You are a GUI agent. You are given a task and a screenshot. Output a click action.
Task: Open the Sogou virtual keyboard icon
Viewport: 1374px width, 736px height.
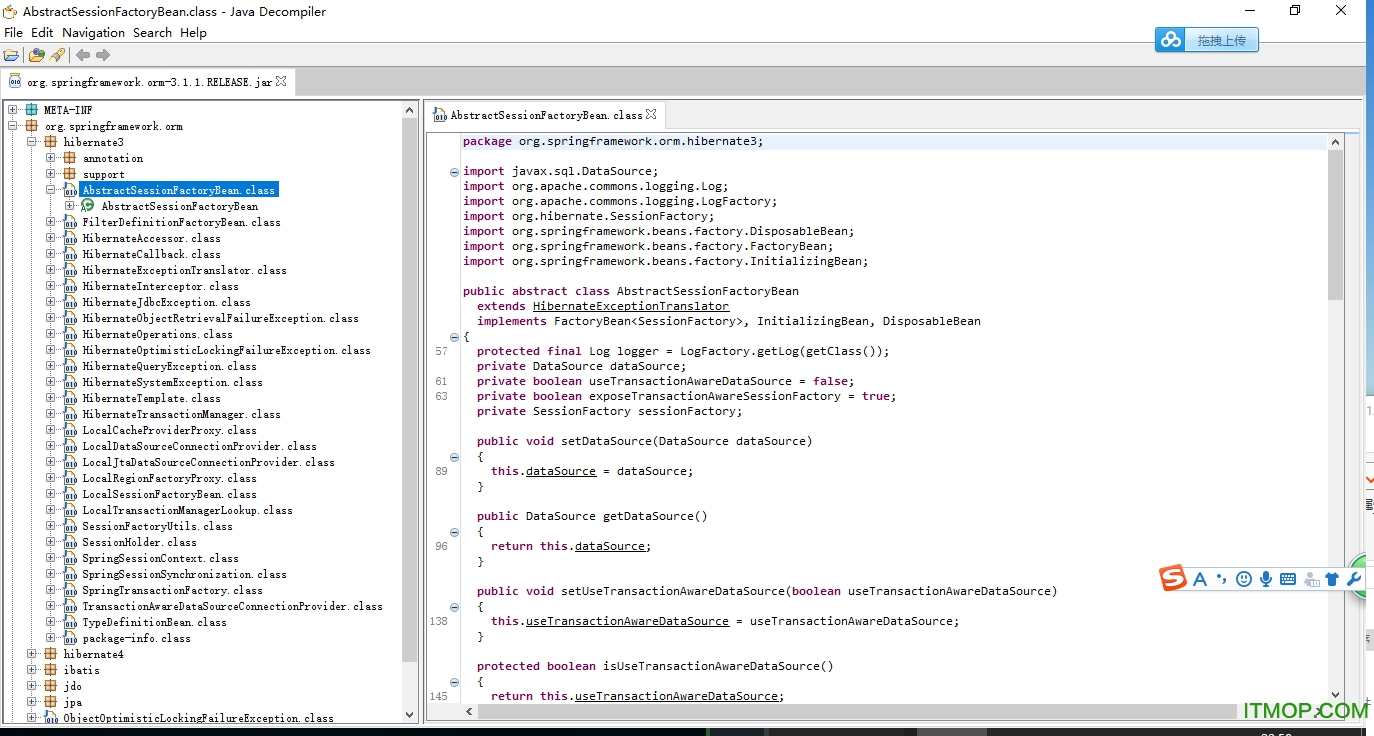coord(1288,578)
